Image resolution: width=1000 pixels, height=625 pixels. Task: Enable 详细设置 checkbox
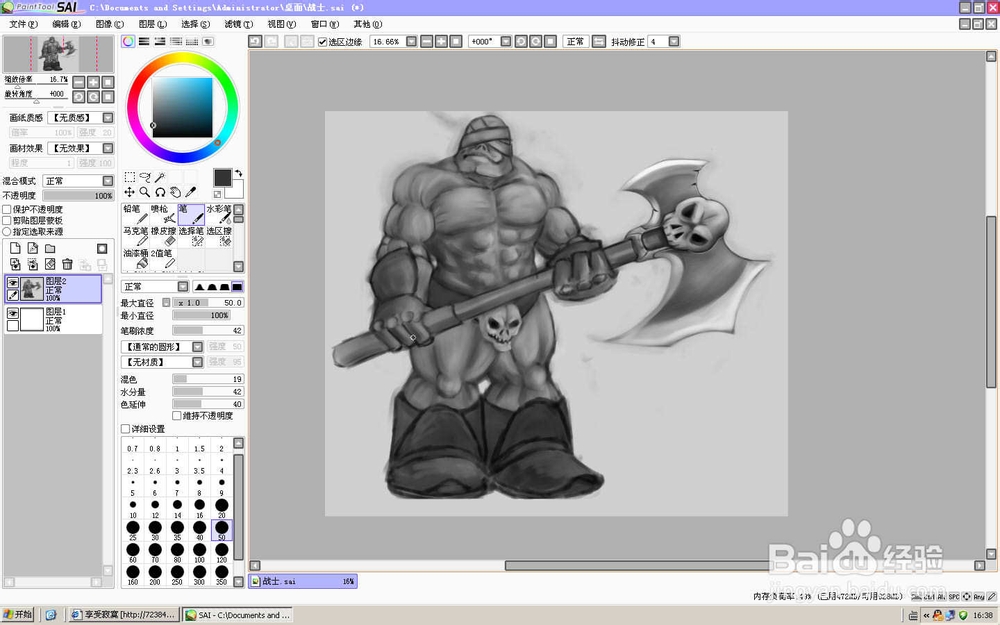125,429
